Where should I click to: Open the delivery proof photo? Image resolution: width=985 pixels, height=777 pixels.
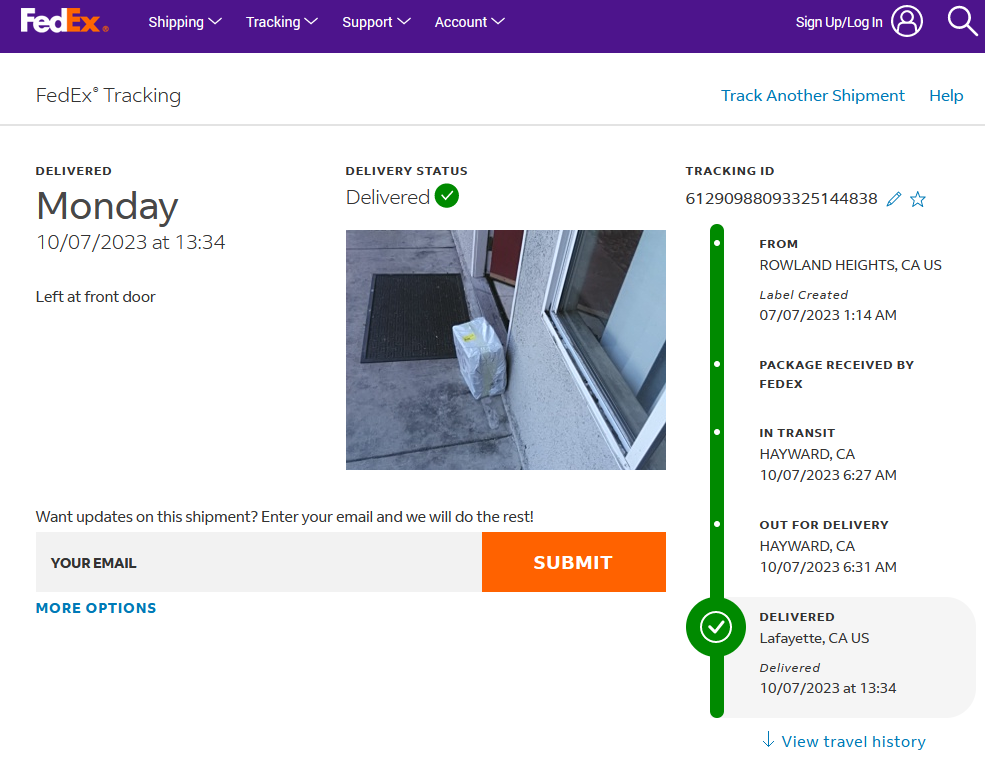(505, 349)
